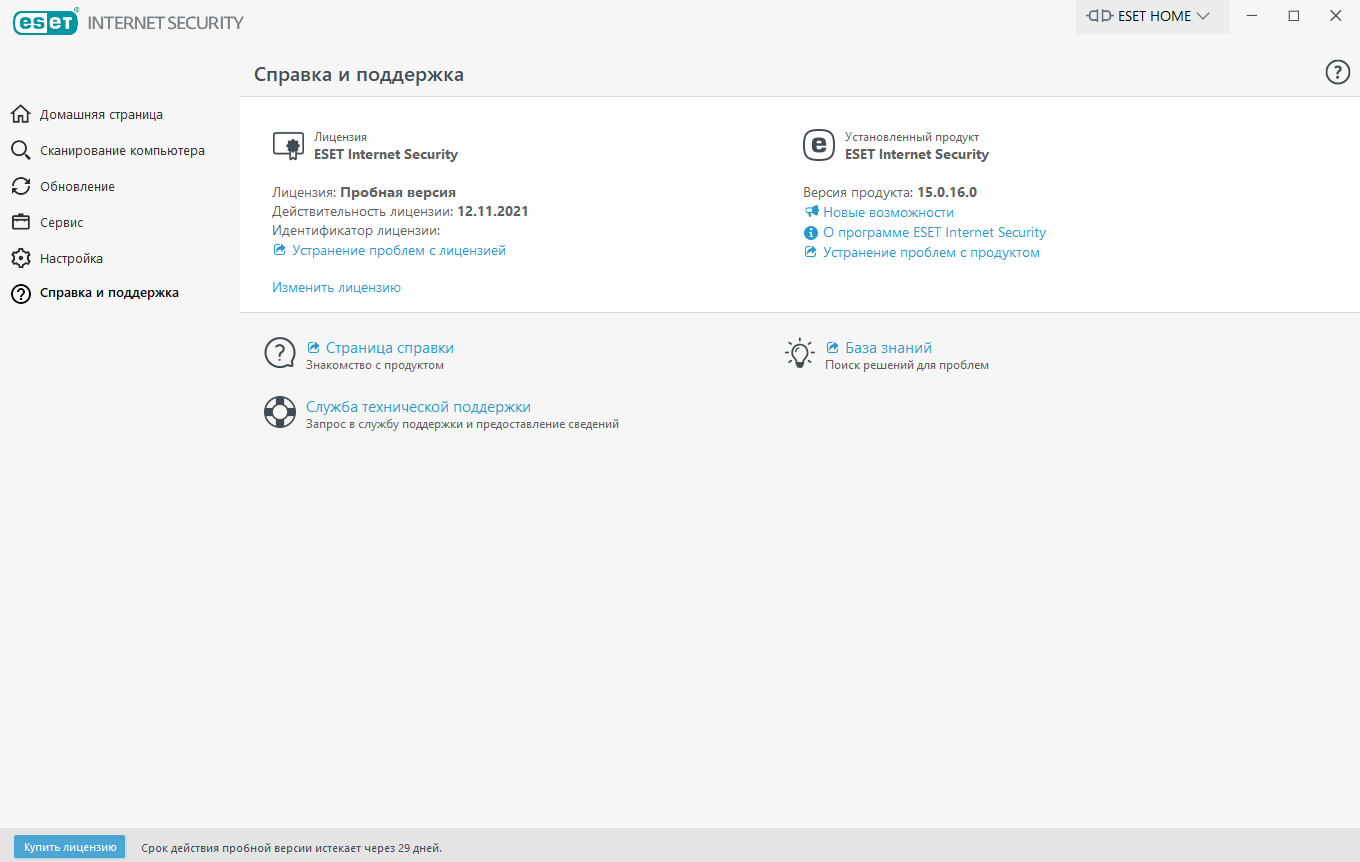Viewport: 1360px width, 862px height.
Task: Open the Обновление section
Action: [77, 186]
